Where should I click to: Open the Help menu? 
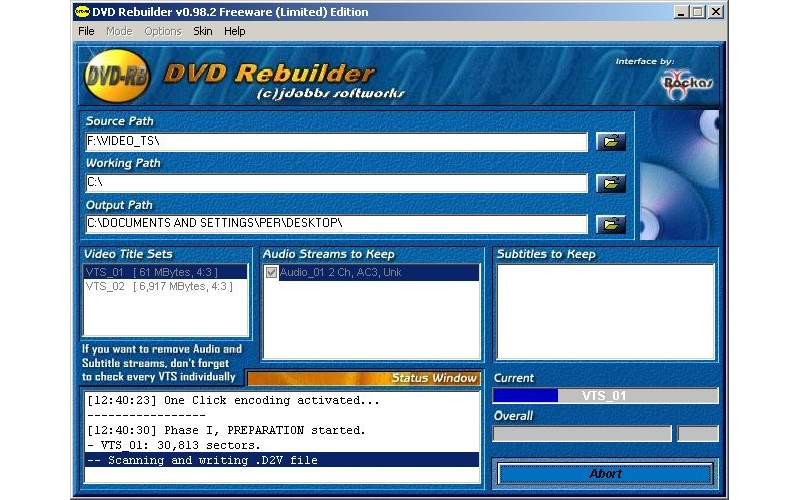tap(235, 31)
